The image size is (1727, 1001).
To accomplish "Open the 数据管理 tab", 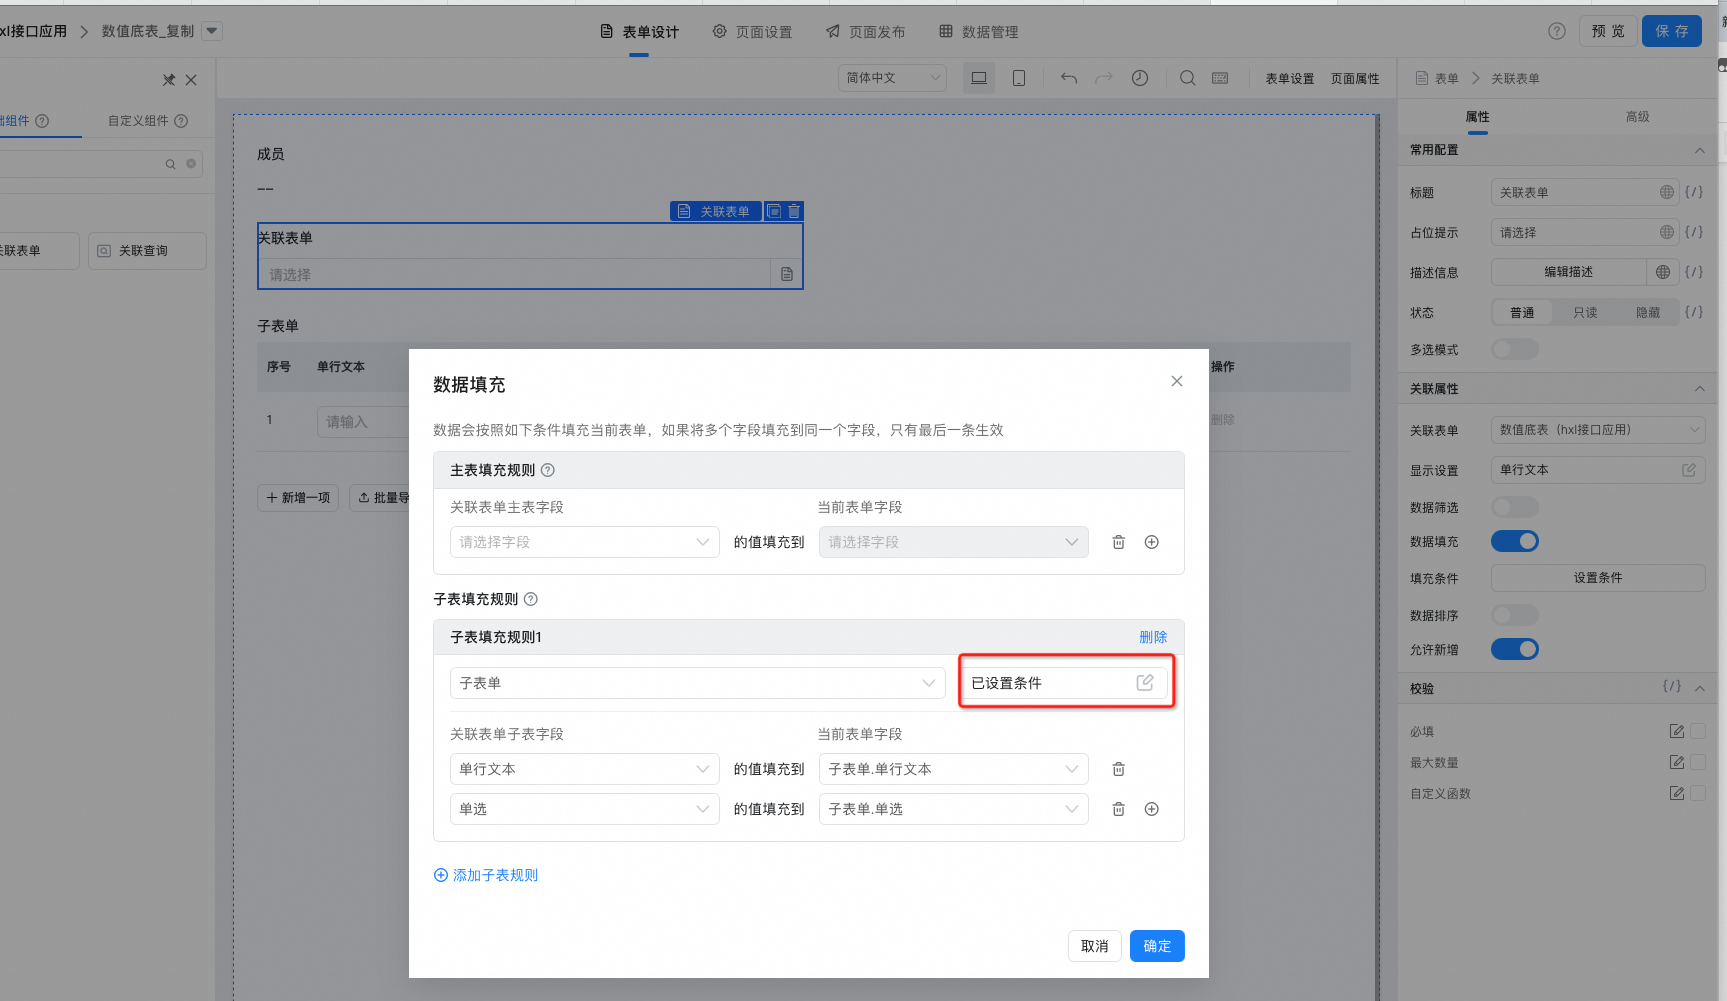I will [x=978, y=32].
